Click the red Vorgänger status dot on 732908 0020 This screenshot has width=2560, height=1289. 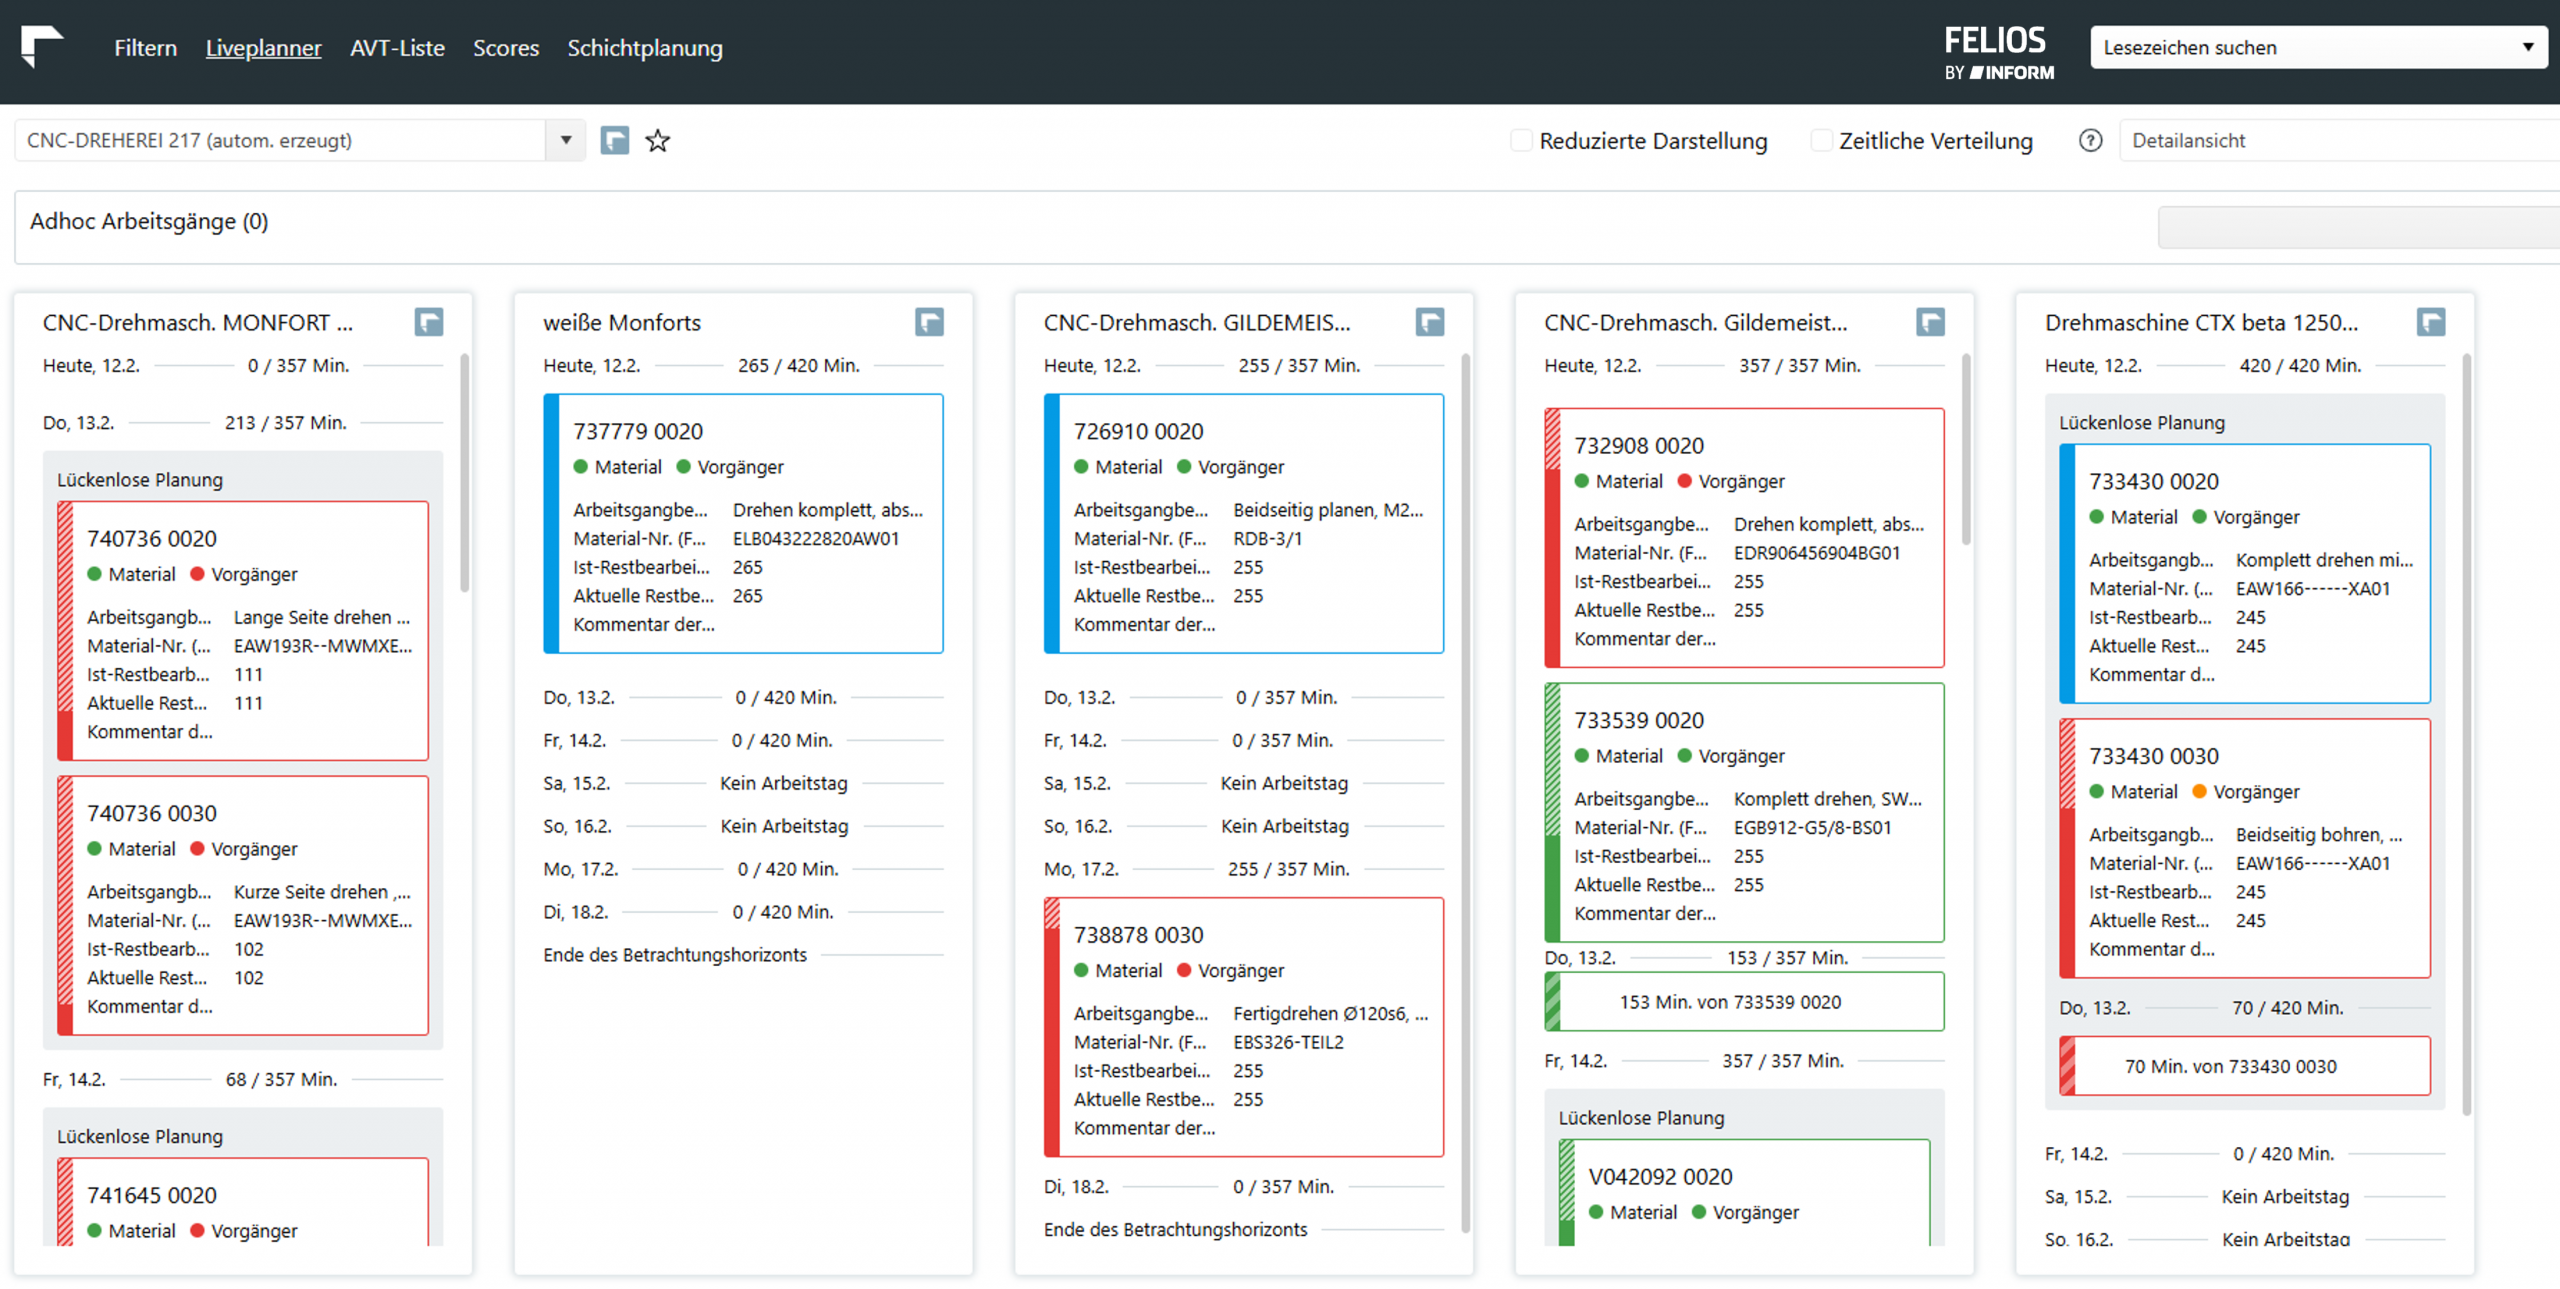(1684, 481)
